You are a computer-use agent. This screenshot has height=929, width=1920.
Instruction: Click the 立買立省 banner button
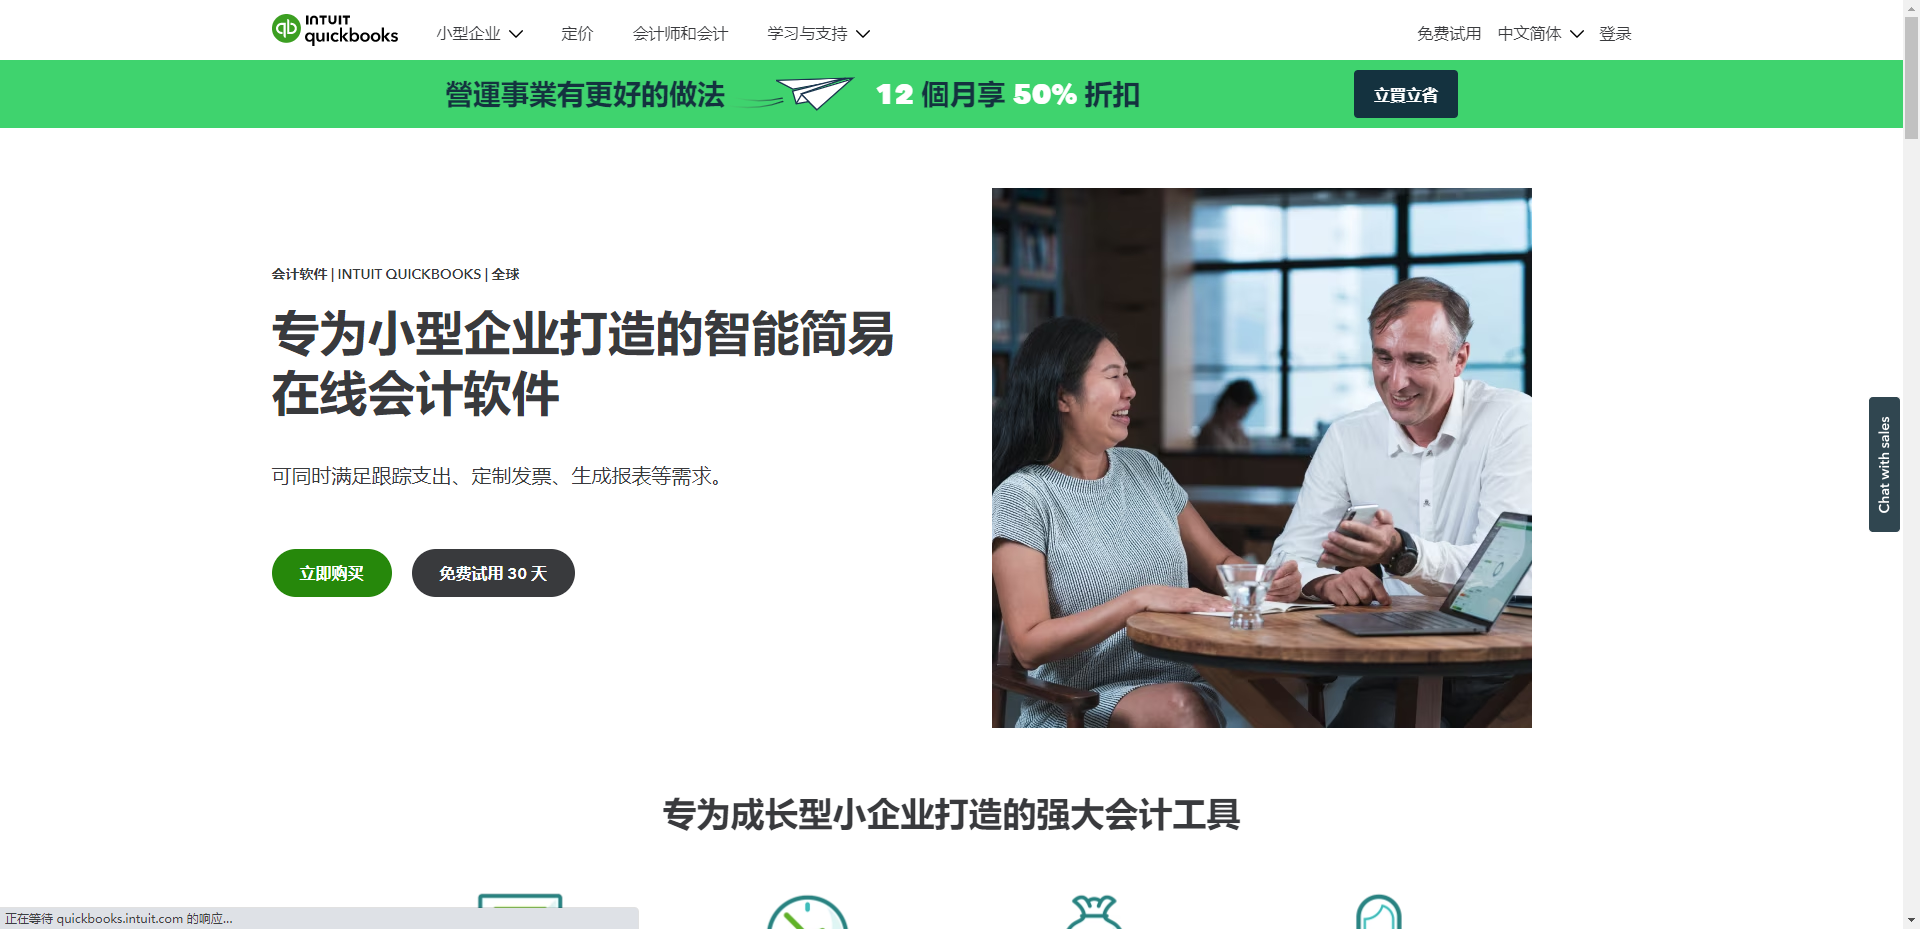[x=1405, y=94]
